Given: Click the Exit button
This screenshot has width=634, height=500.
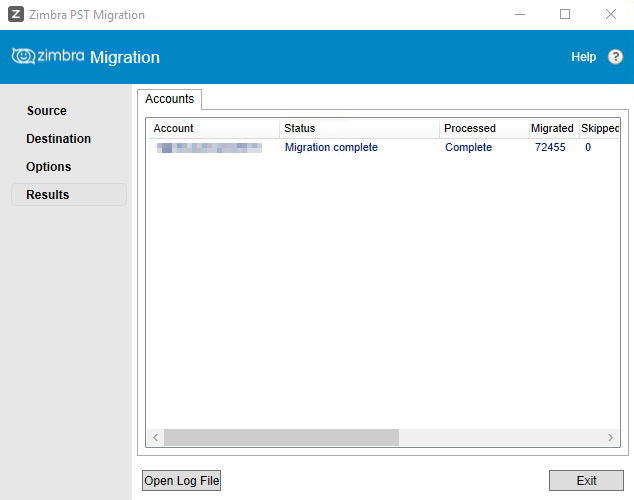Looking at the screenshot, I should (586, 480).
